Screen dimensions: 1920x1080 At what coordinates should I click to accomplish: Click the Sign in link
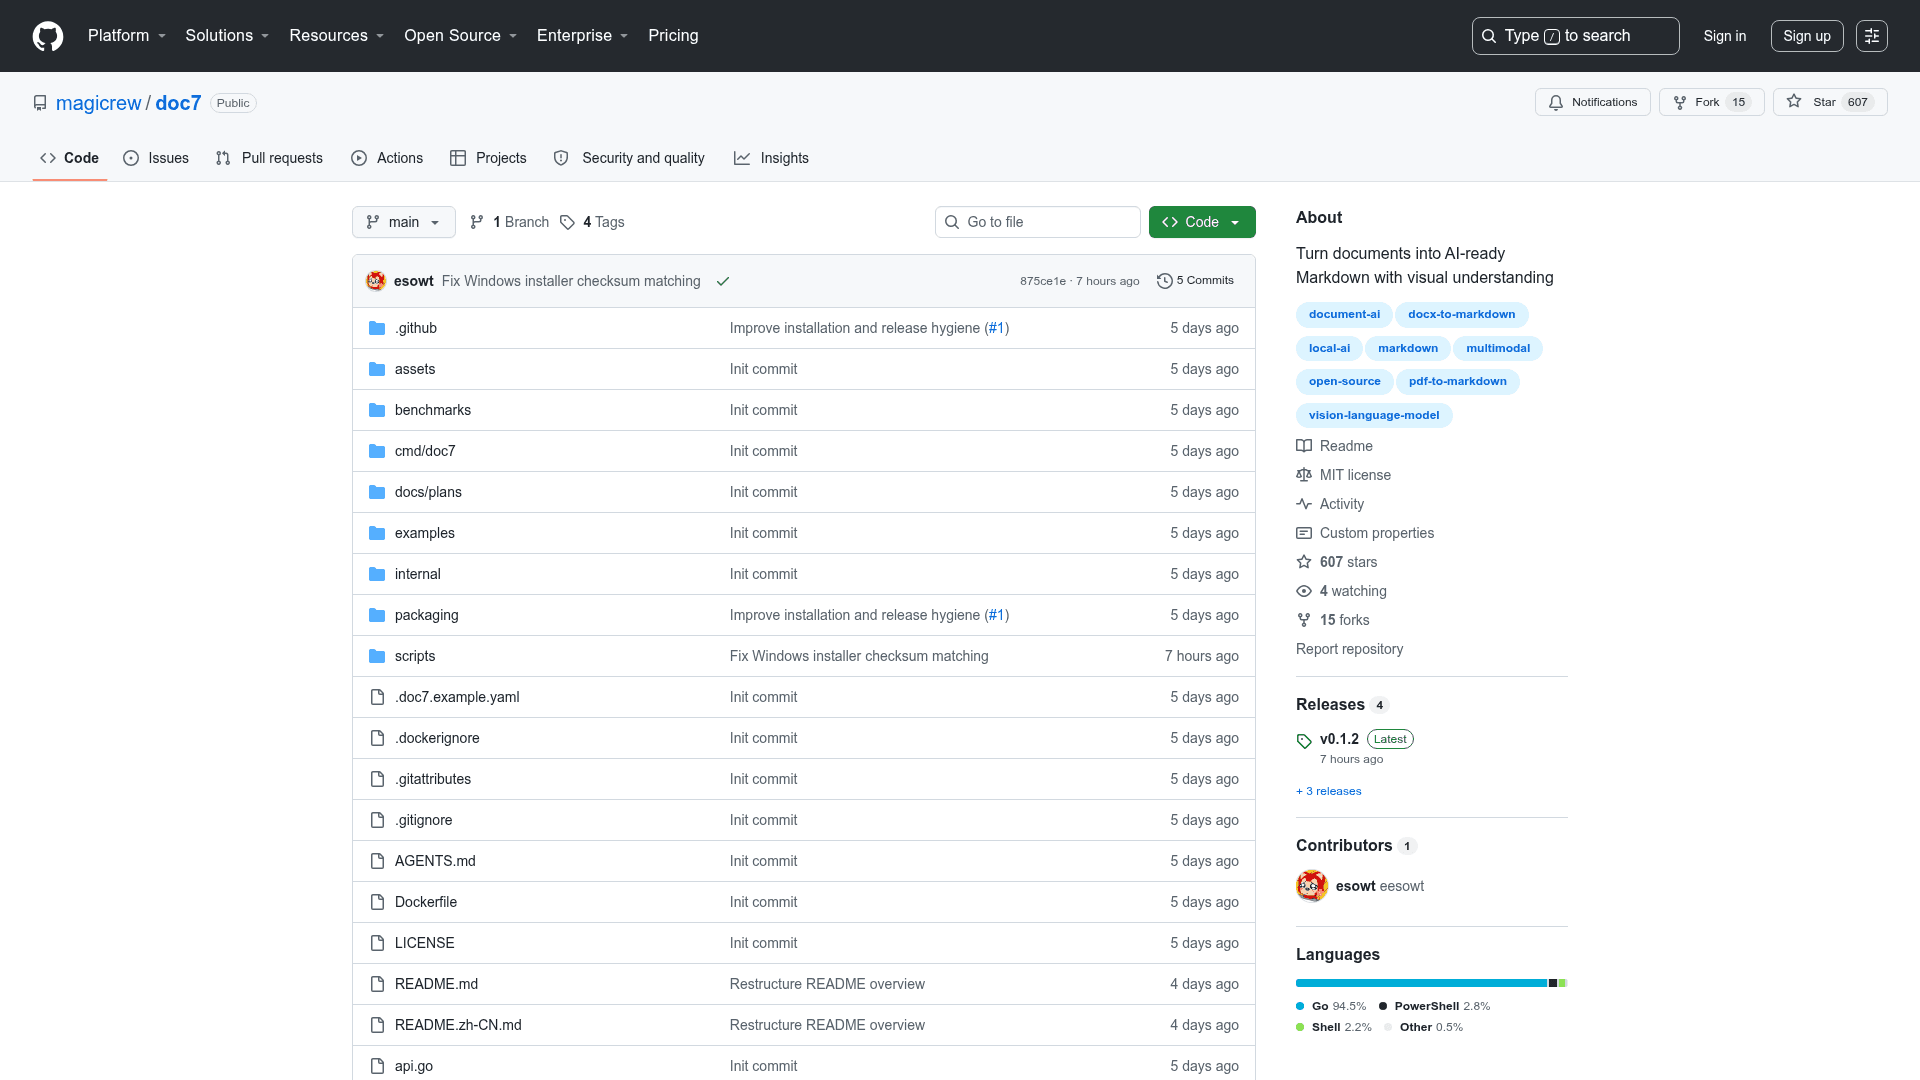click(1725, 36)
